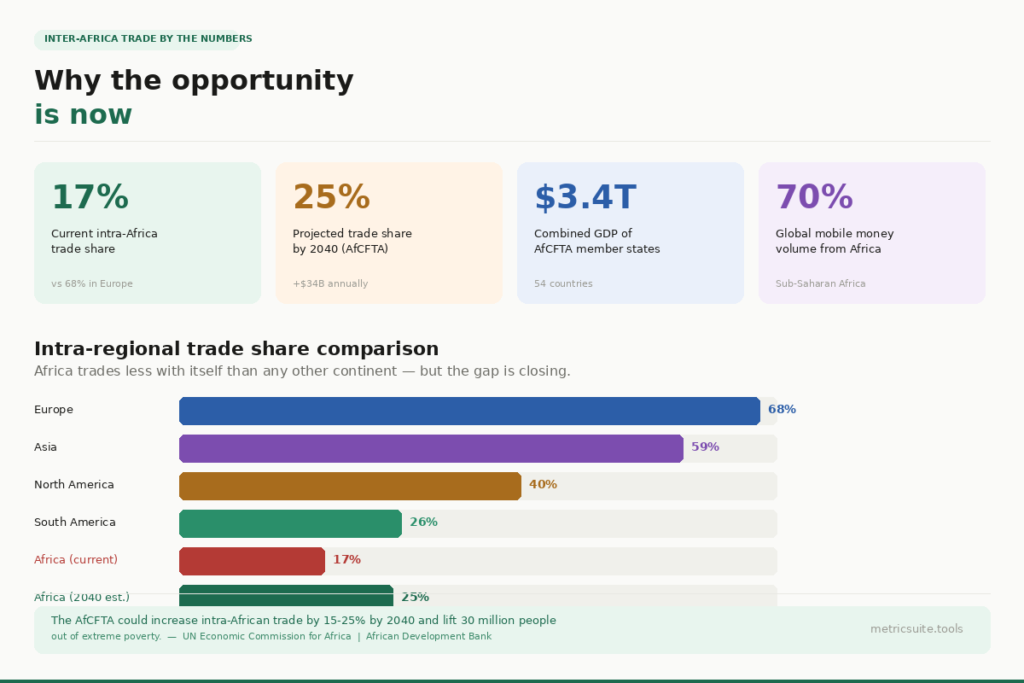Click the 40% North America value label
This screenshot has width=1024, height=683.
[543, 485]
